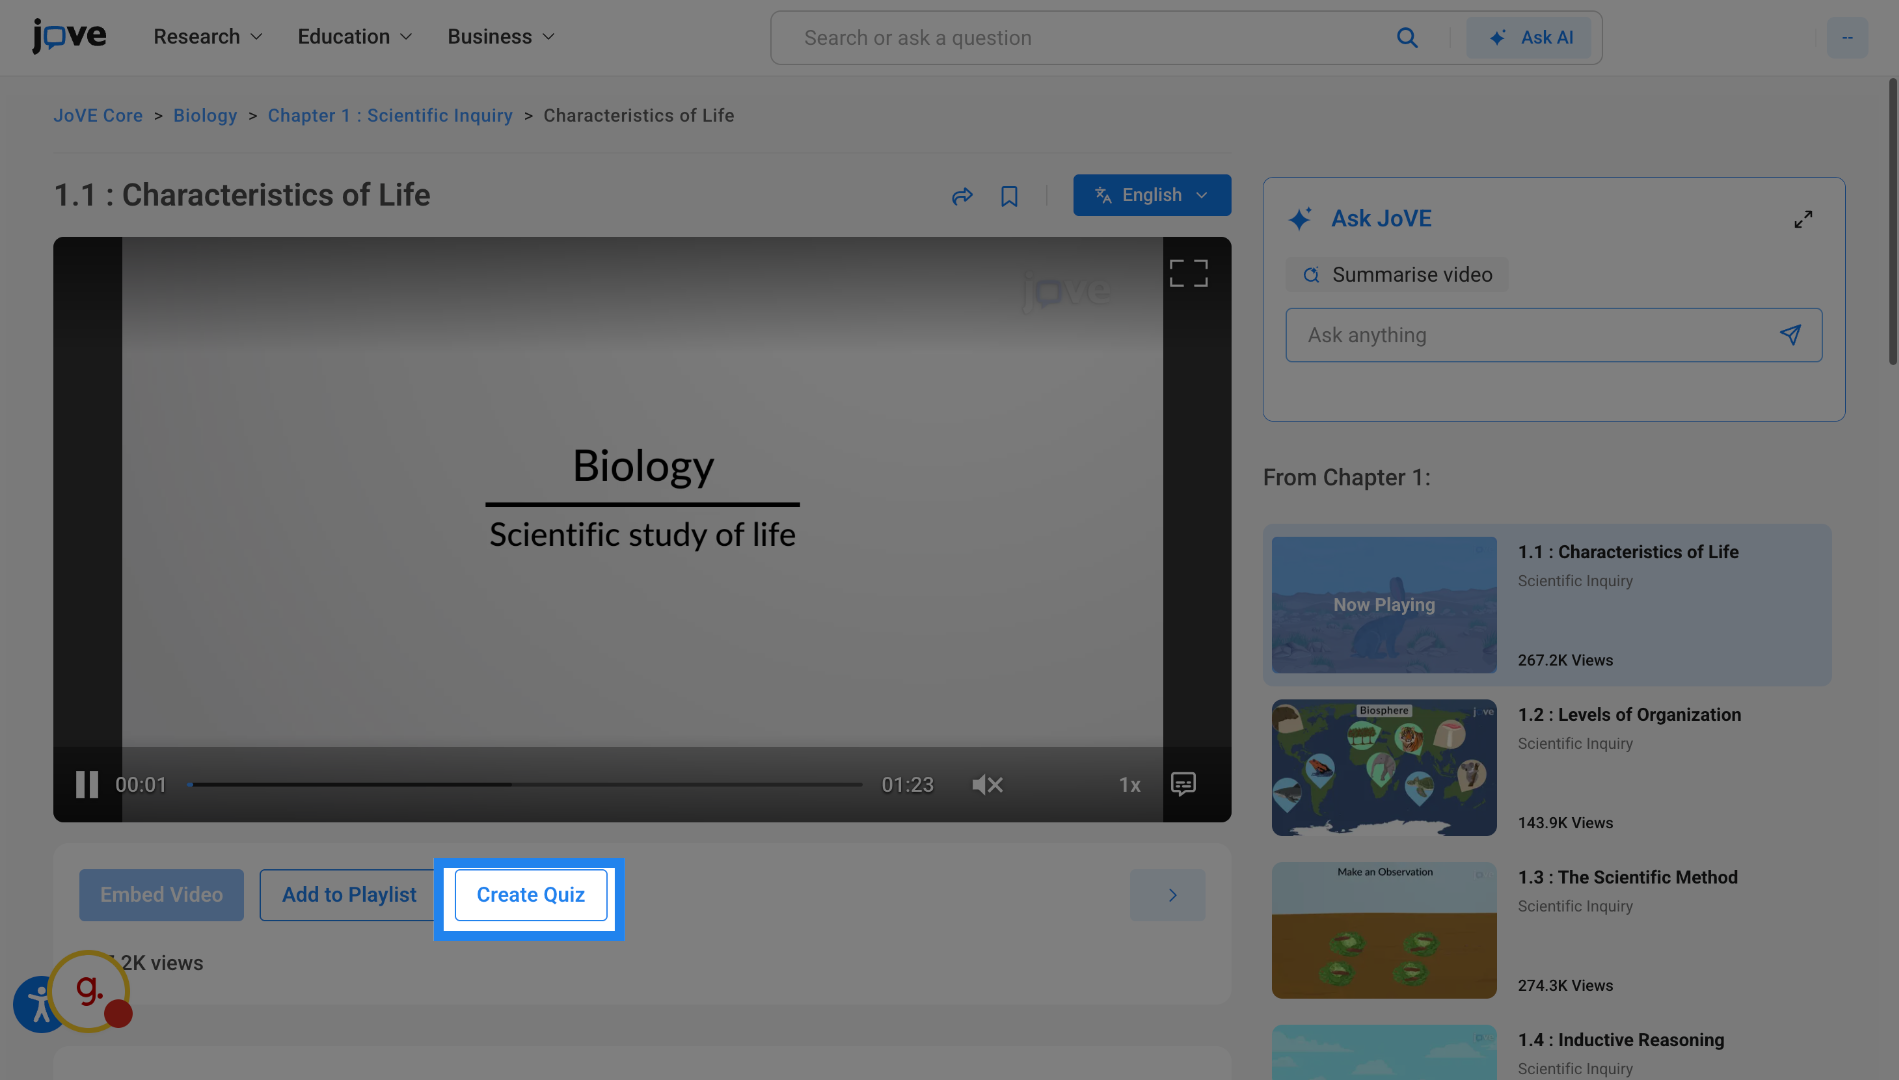The width and height of the screenshot is (1899, 1080).
Task: Navigate to Chapter 1 Scientific Inquiry breadcrumb
Action: (390, 115)
